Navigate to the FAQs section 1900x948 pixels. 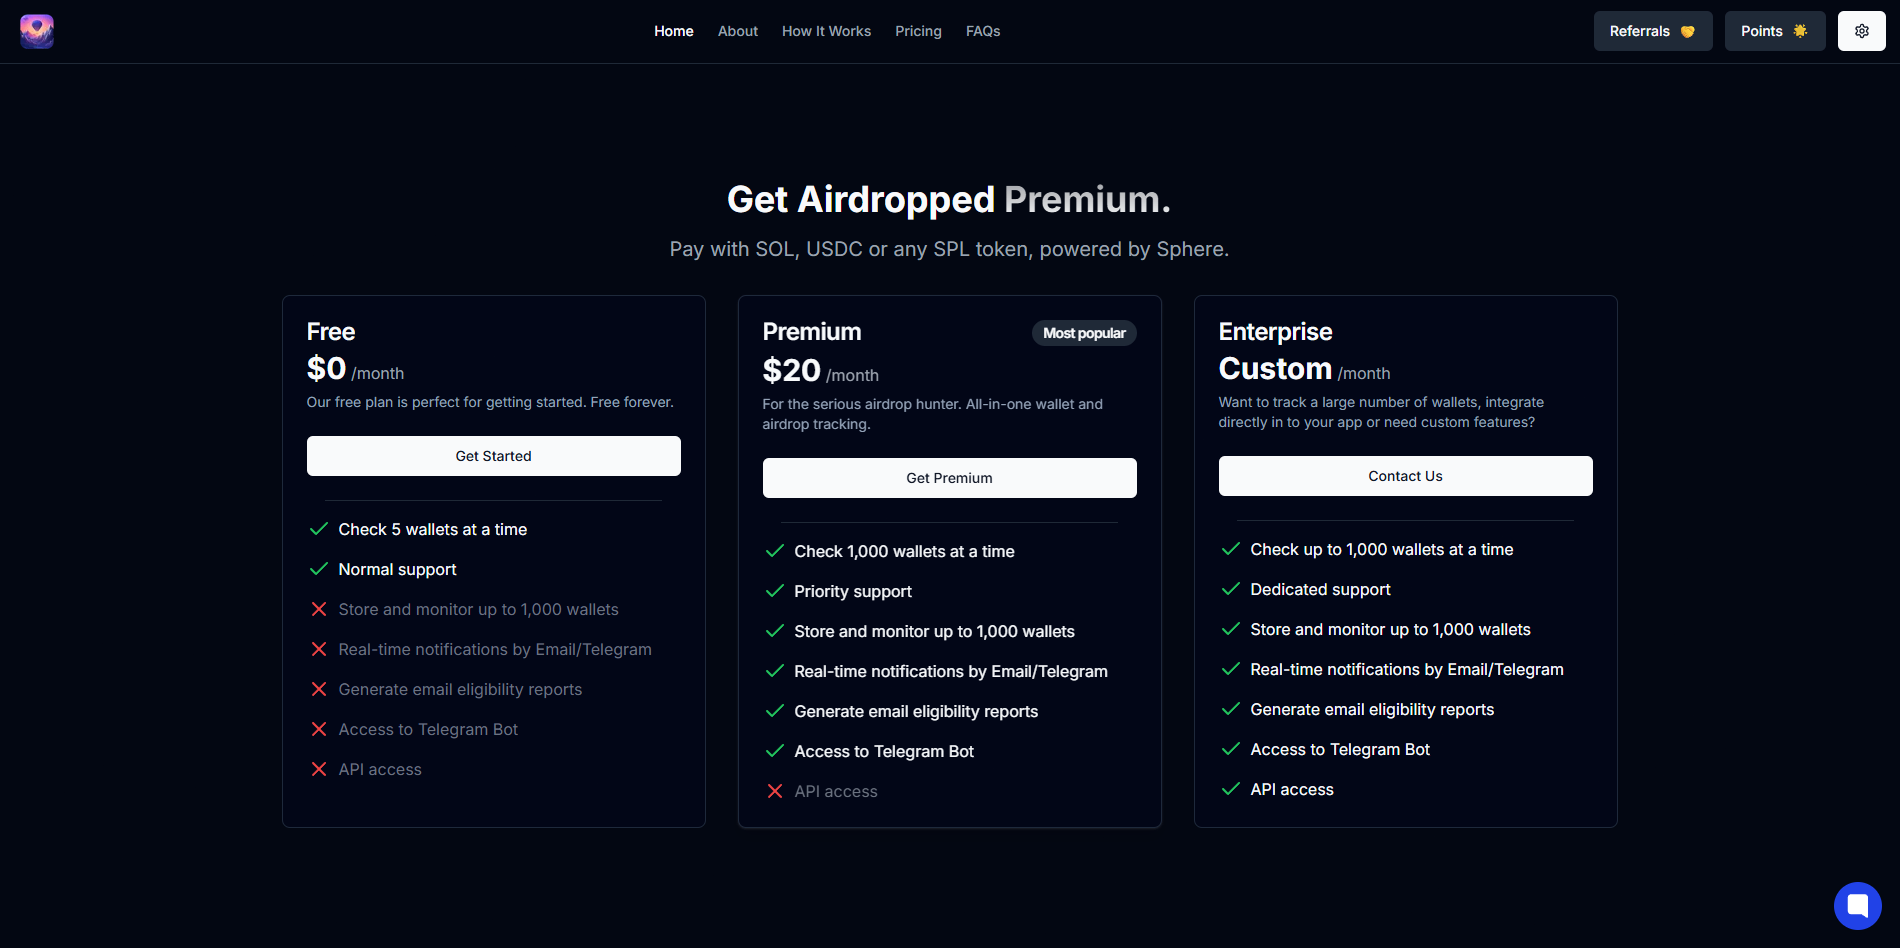(x=983, y=31)
